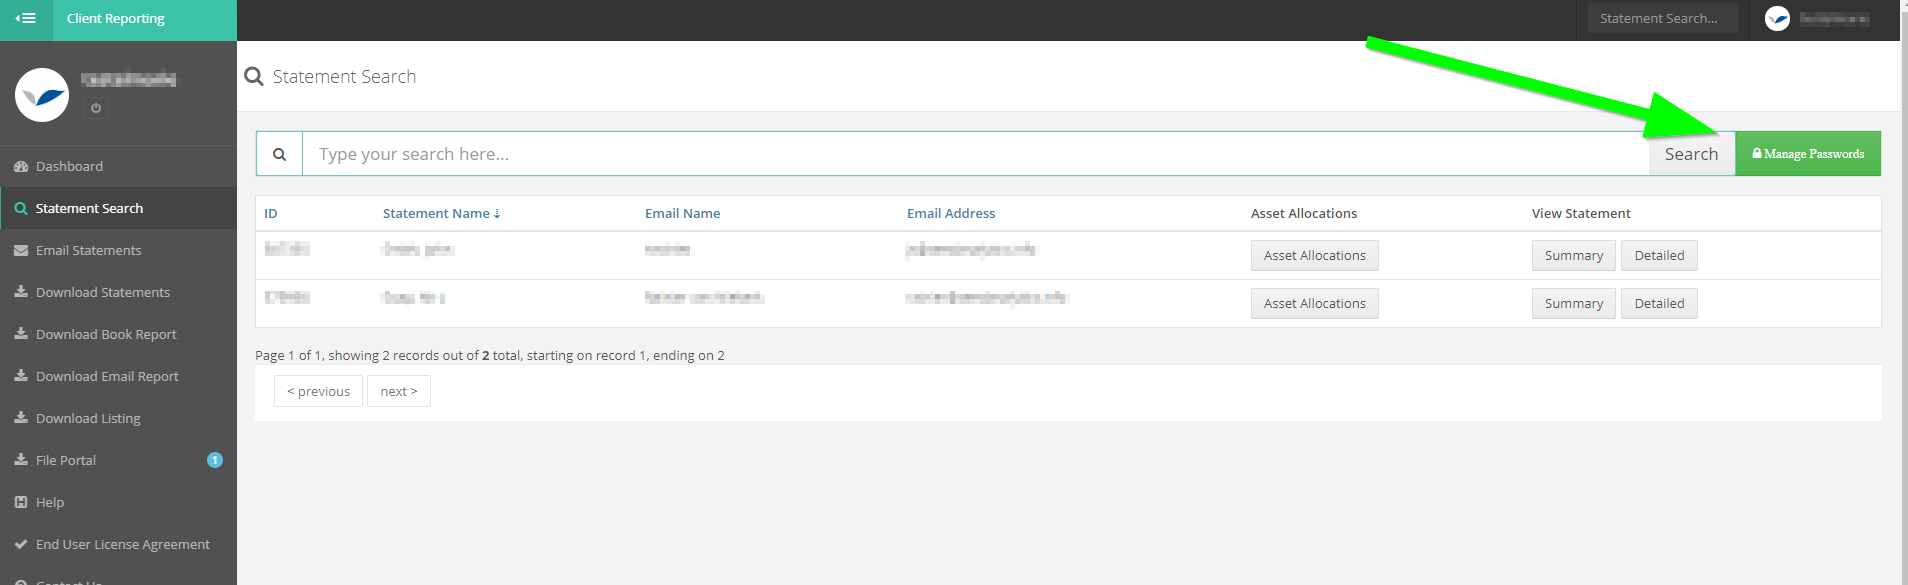Go to next page of results
Image resolution: width=1908 pixels, height=585 pixels.
399,391
